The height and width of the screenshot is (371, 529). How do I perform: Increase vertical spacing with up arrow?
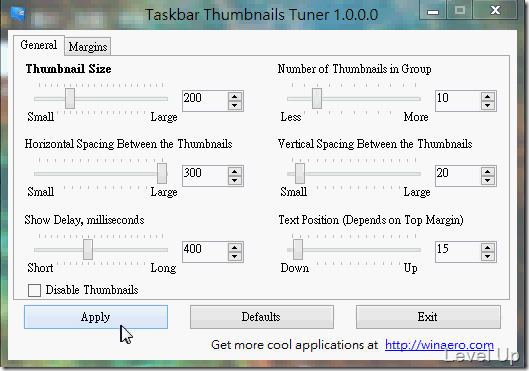pyautogui.click(x=488, y=172)
